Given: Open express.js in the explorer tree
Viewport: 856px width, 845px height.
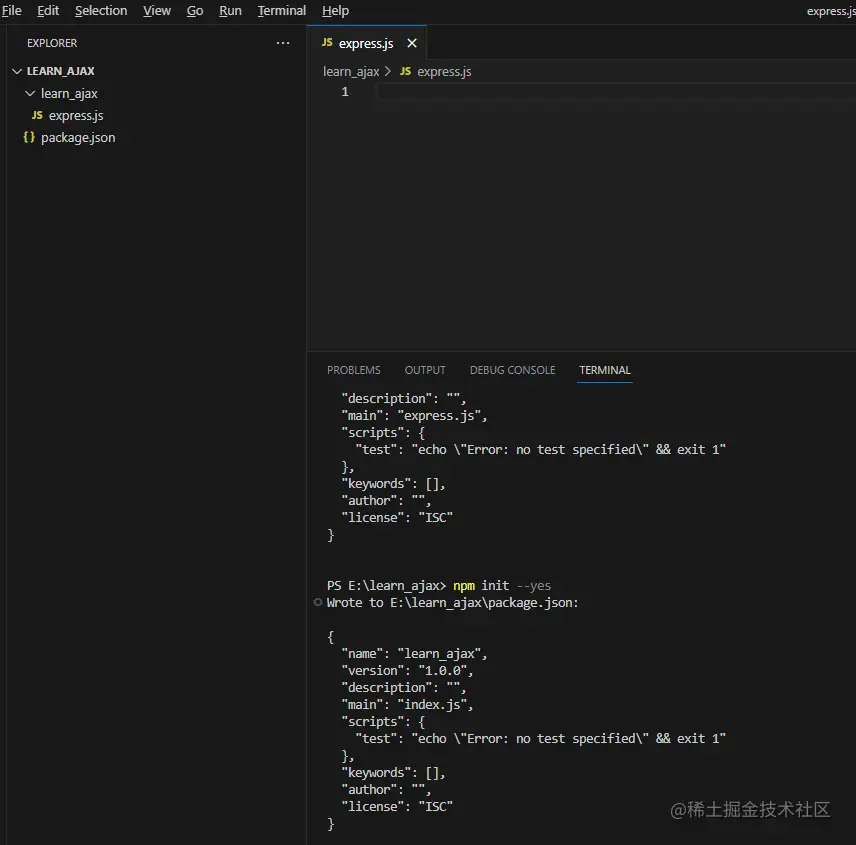Looking at the screenshot, I should point(76,116).
